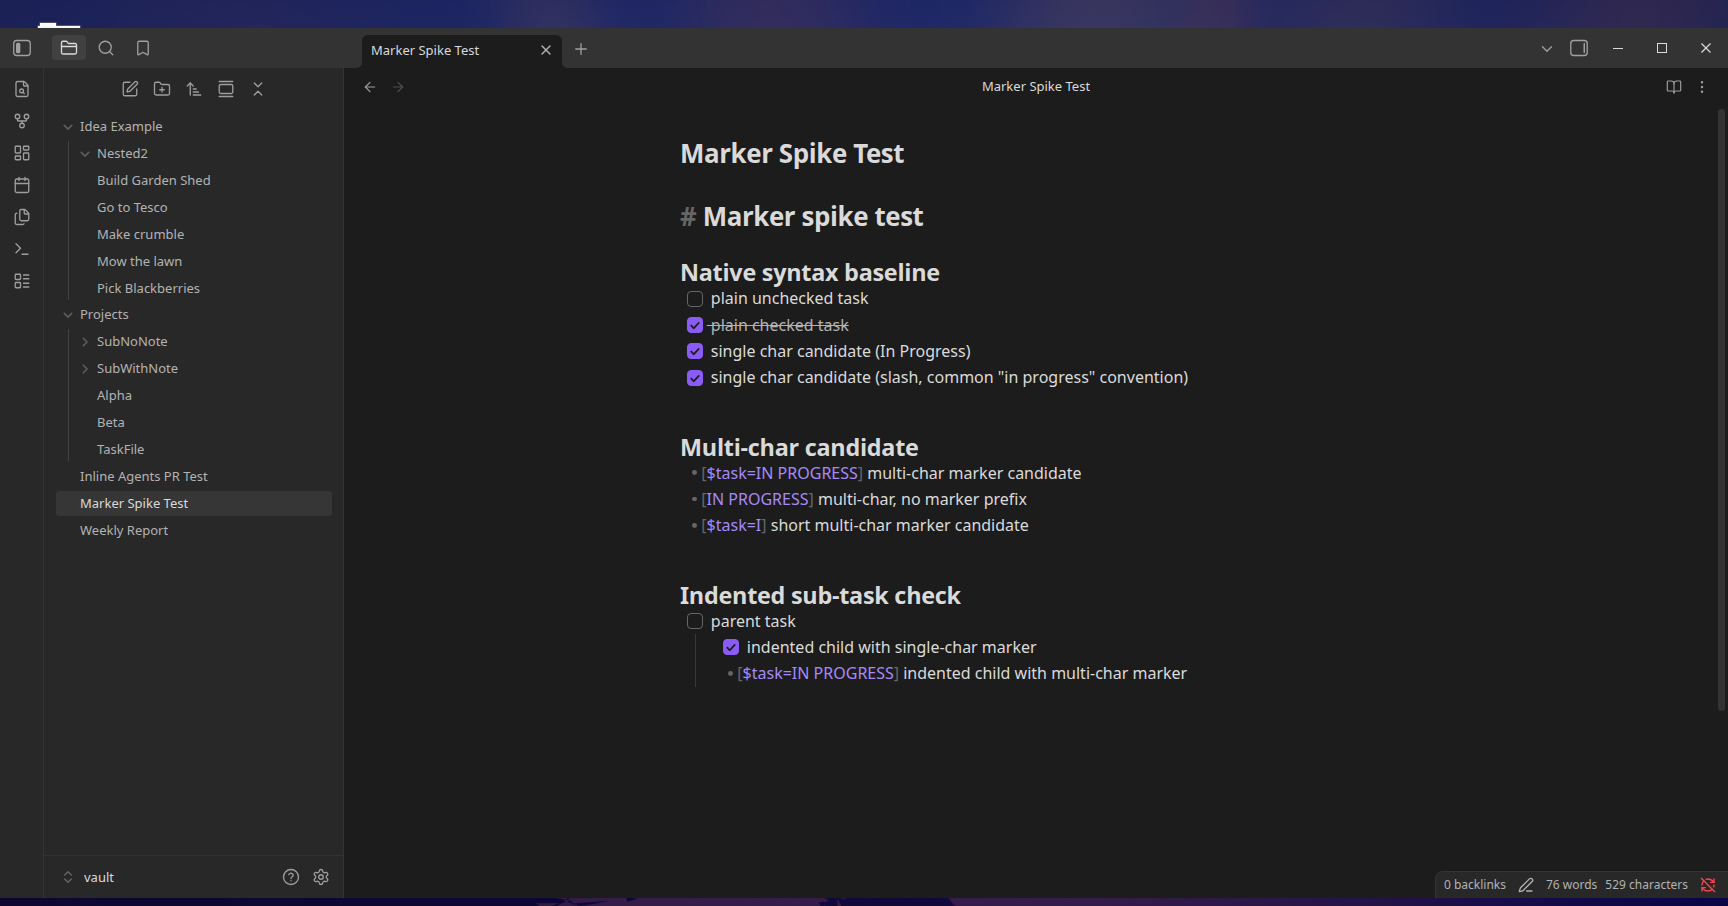The width and height of the screenshot is (1728, 906).
Task: Open the Alpha note
Action: point(114,395)
